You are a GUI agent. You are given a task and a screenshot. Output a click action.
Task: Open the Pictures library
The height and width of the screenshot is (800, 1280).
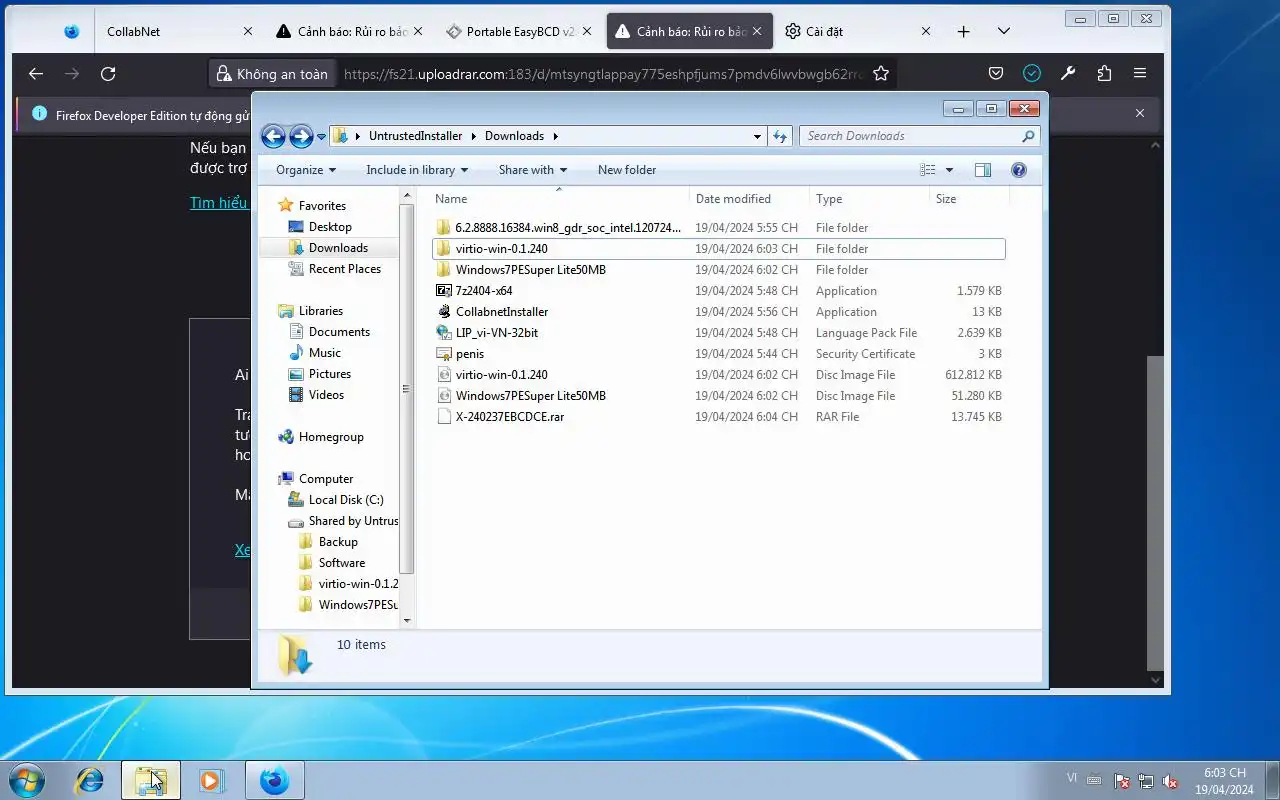[329, 374]
